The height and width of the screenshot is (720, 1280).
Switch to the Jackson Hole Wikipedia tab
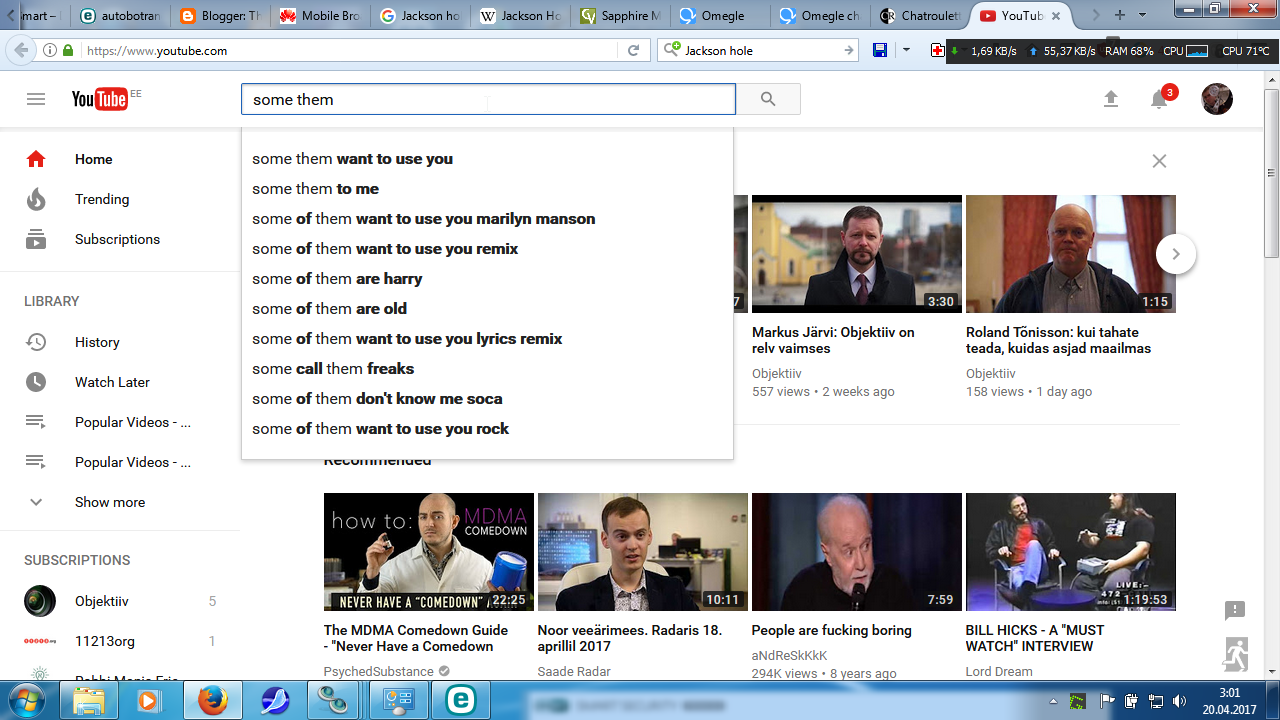pos(519,16)
